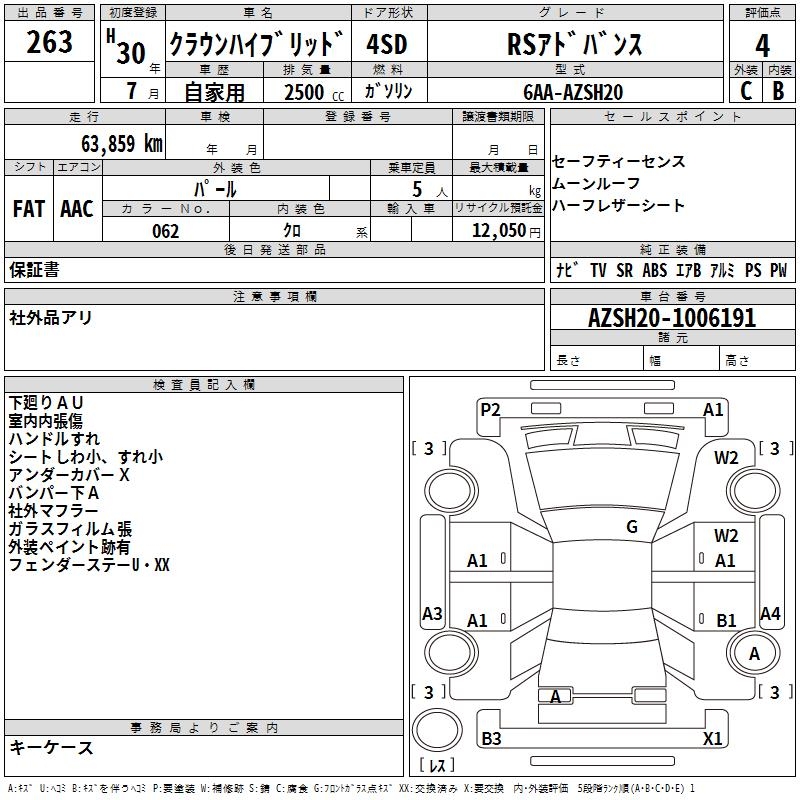Click shift type FAT

point(29,209)
